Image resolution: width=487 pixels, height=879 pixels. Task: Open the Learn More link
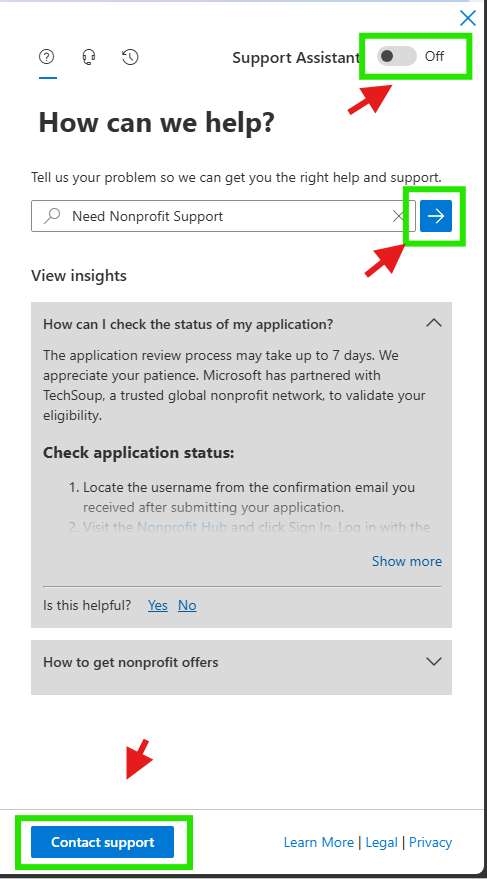[x=318, y=842]
